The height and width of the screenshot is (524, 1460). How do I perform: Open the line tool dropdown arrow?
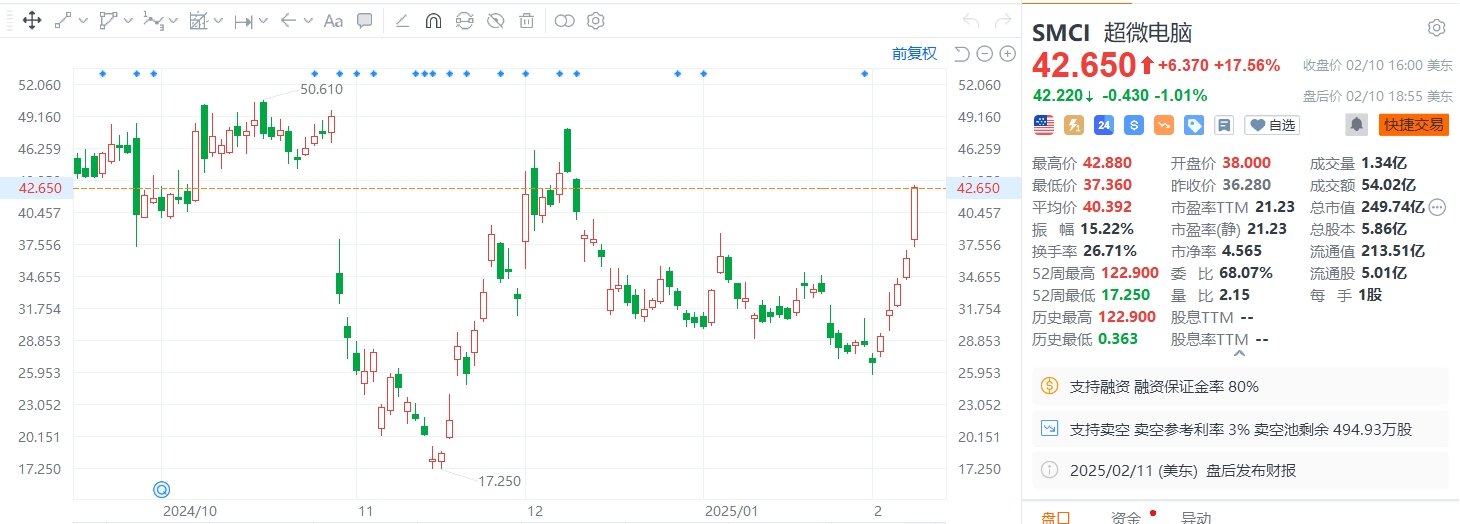[x=82, y=20]
